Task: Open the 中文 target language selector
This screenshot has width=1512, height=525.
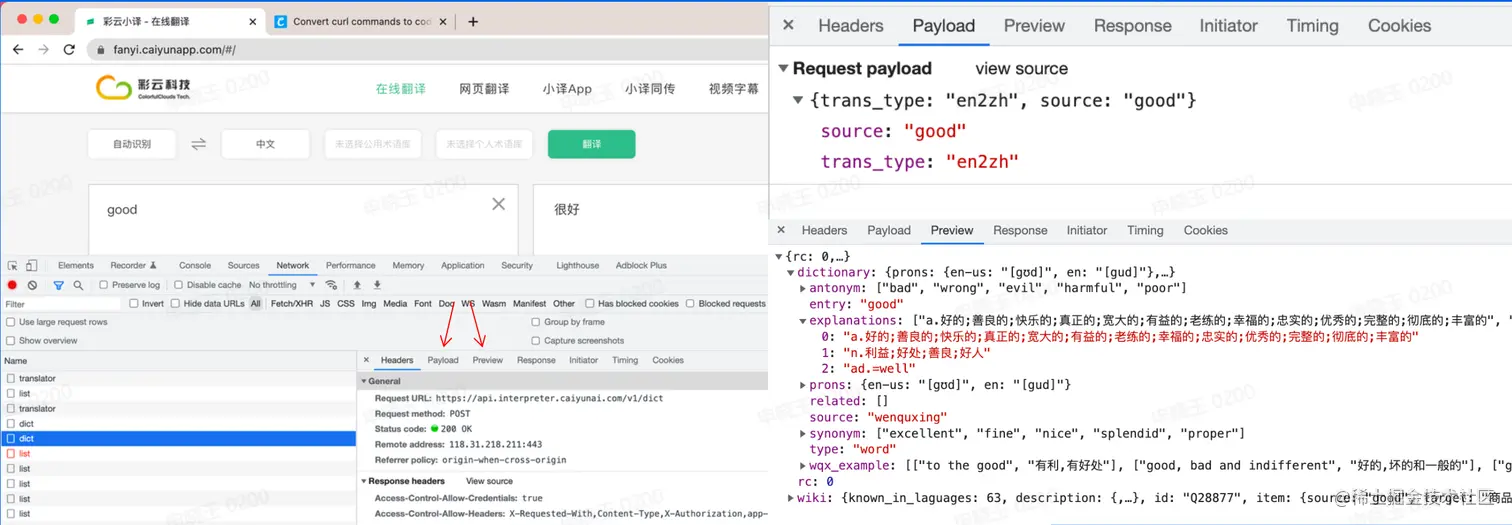Action: point(265,144)
